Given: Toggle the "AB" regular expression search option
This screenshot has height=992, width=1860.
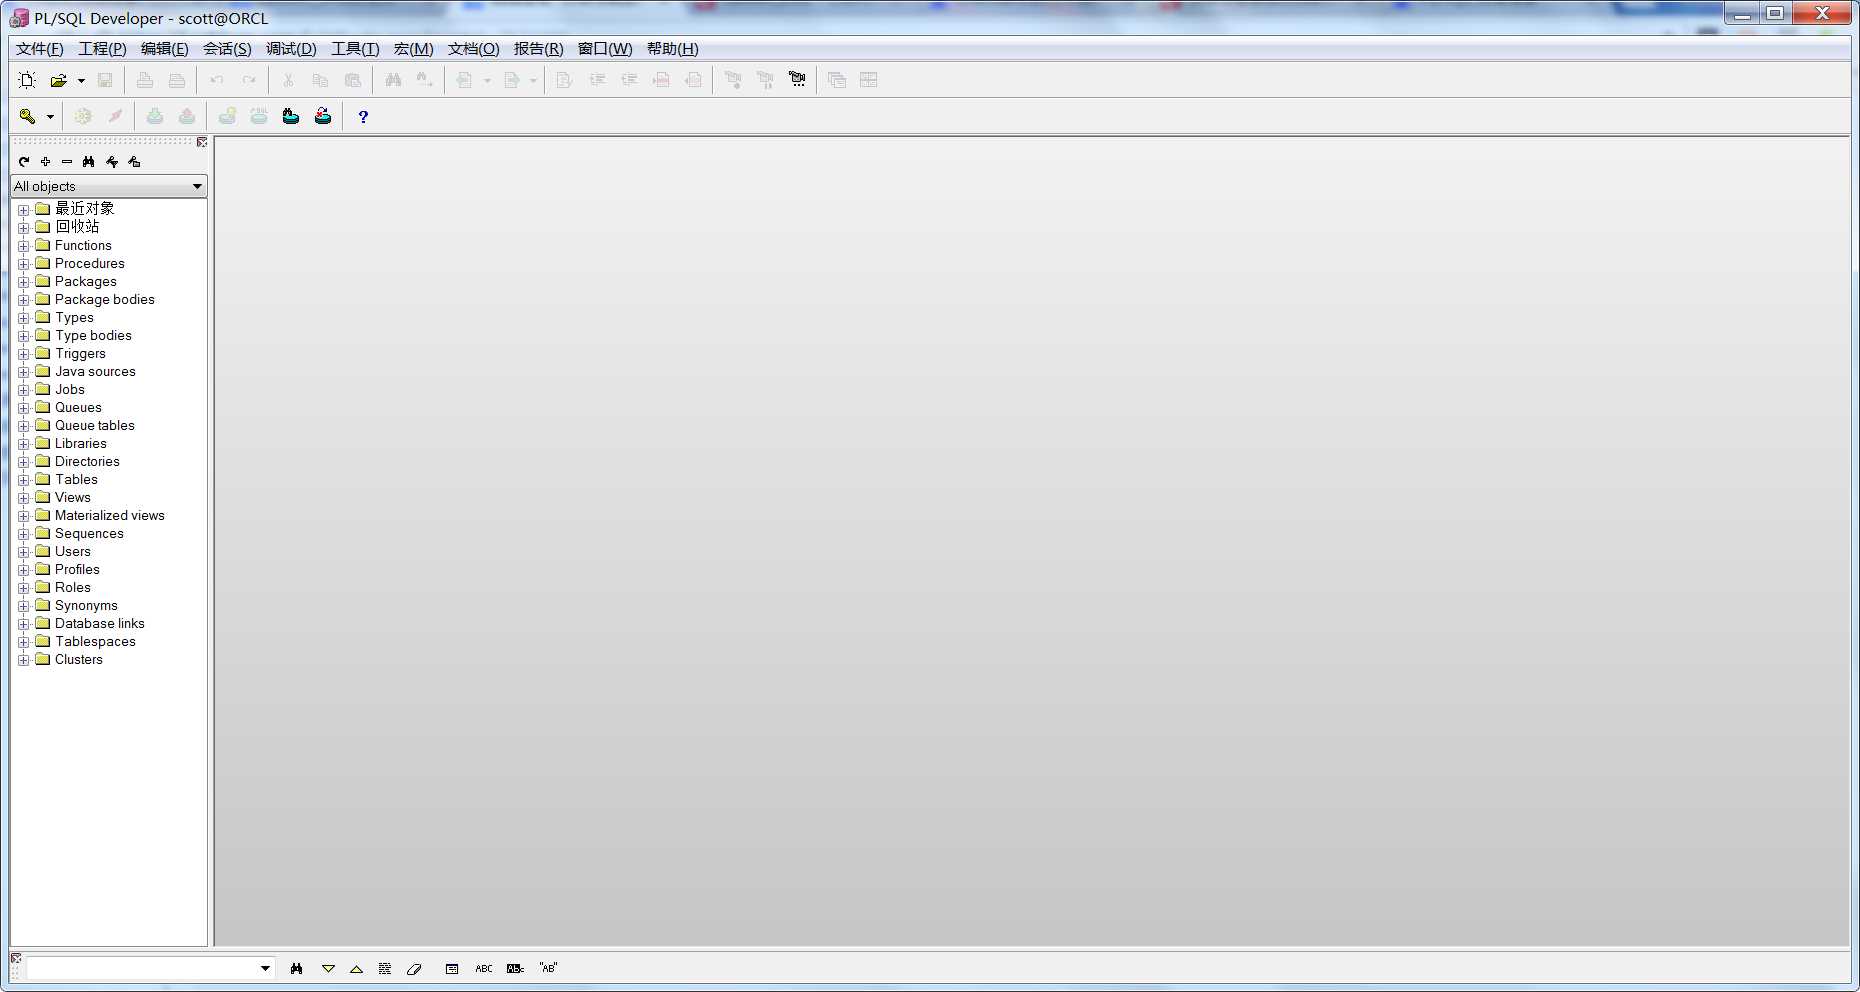Looking at the screenshot, I should [x=548, y=968].
